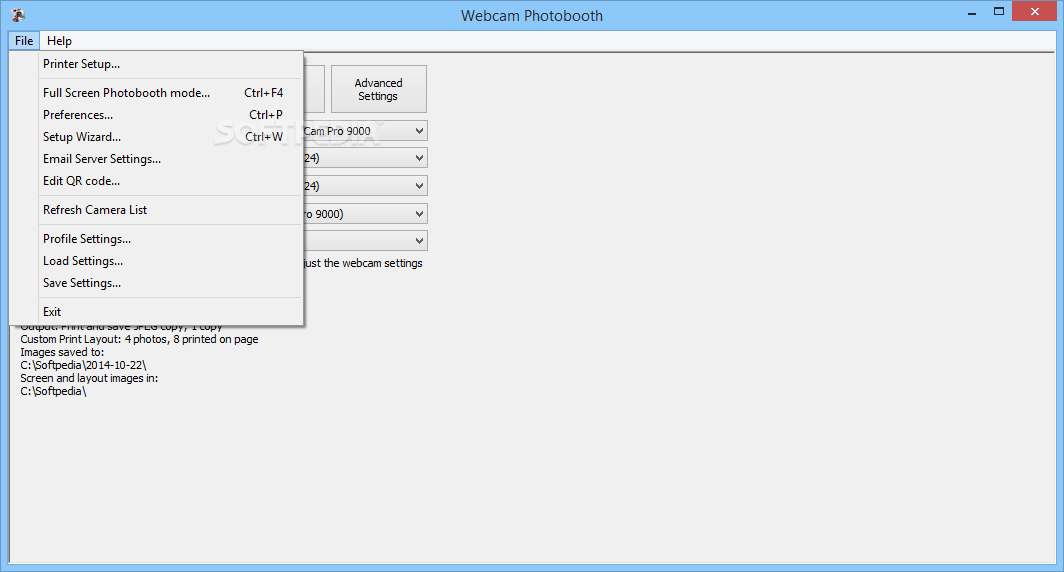Launch Setup Wizard... menu item
This screenshot has width=1064, height=572.
point(170,137)
